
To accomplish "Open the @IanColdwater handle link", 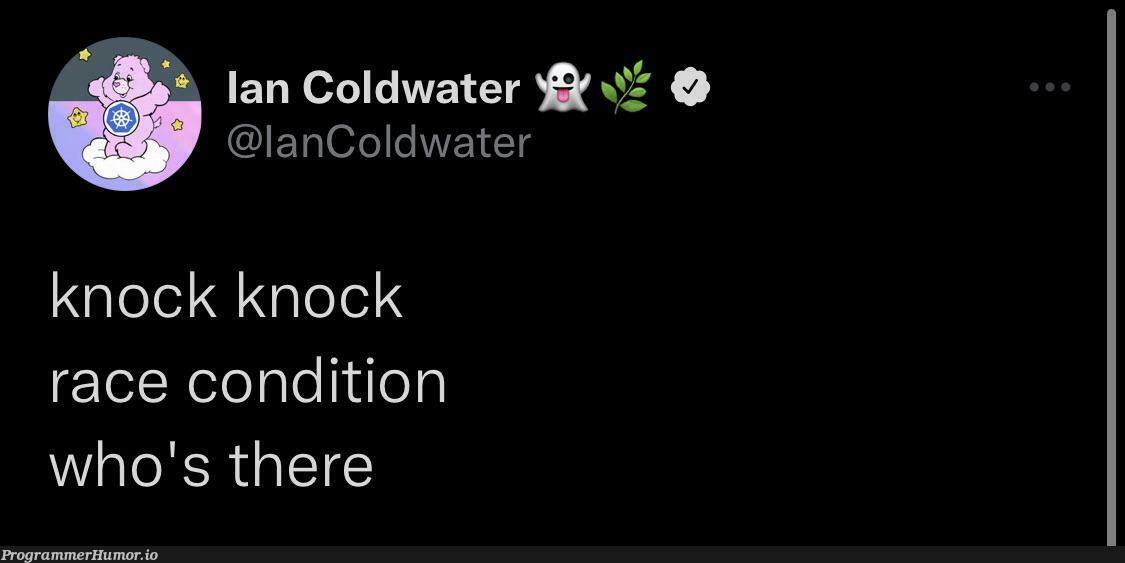I will coord(379,142).
